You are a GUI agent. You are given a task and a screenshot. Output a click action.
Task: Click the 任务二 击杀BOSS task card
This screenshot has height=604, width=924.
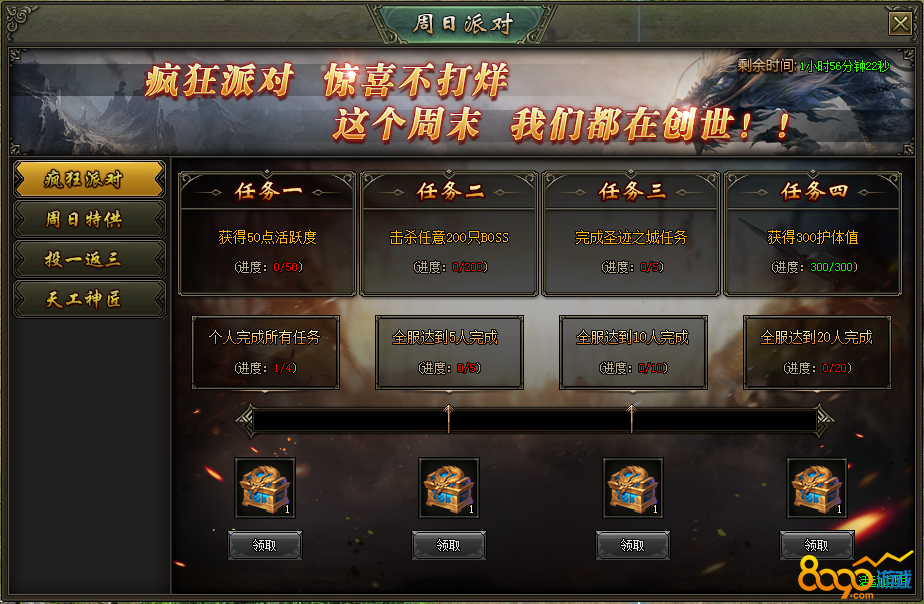(449, 233)
